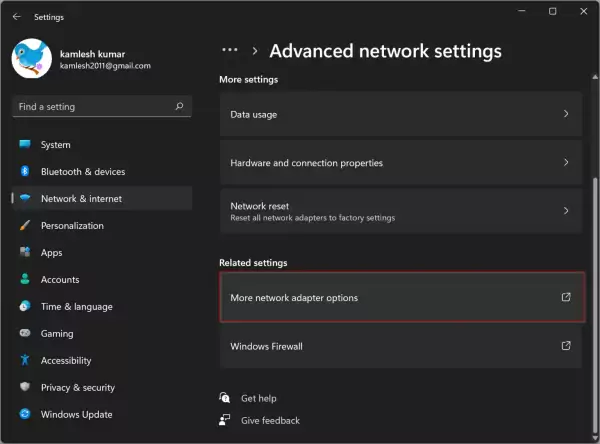Viewport: 600px width, 444px height.
Task: Click the Time & language globe icon
Action: point(25,306)
